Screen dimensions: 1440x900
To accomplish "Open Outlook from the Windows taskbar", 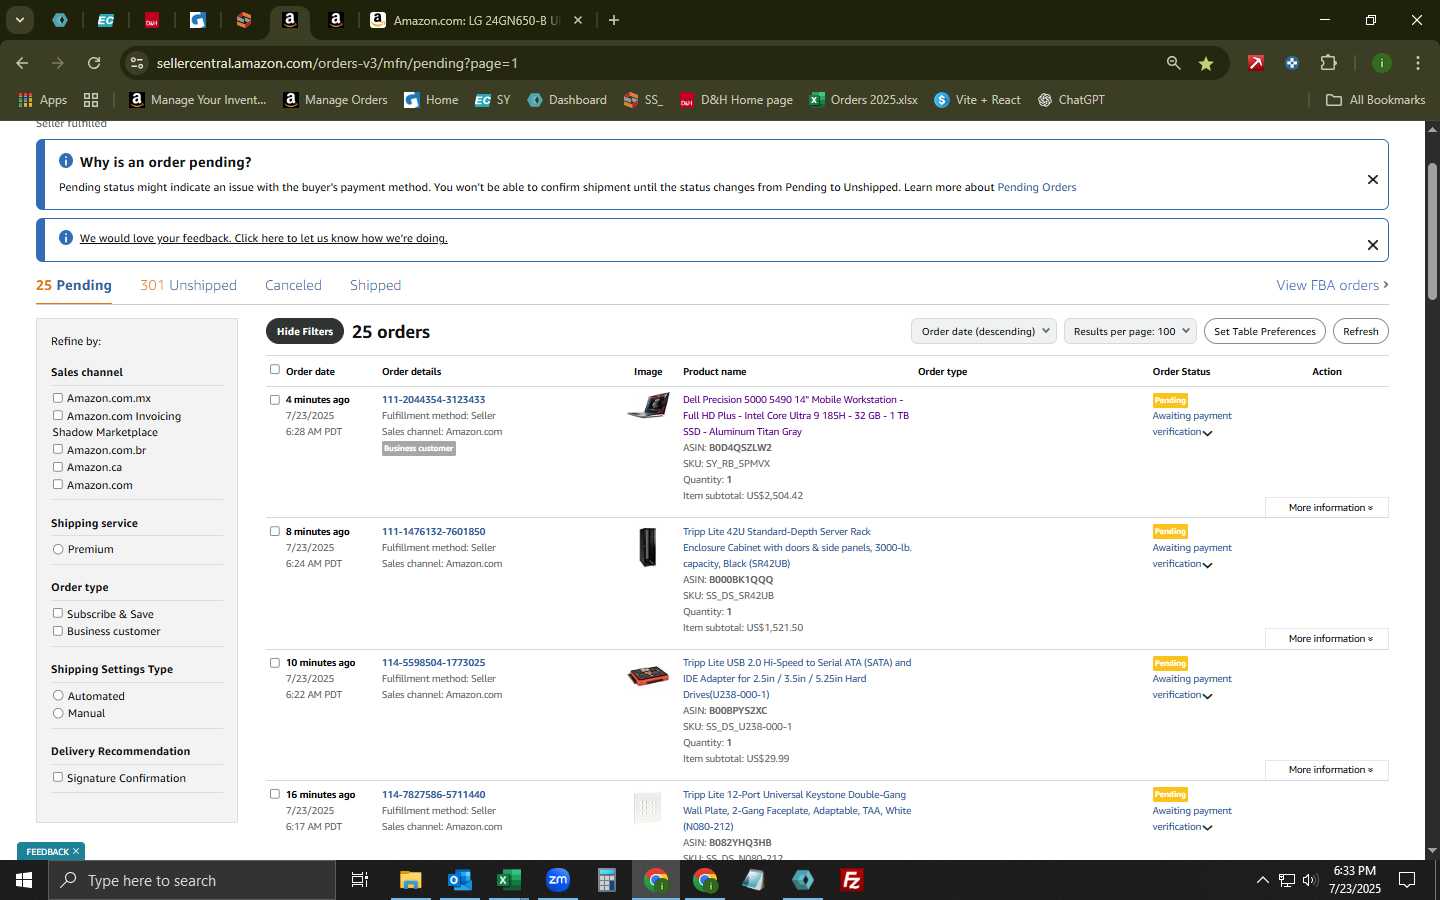I will [459, 880].
